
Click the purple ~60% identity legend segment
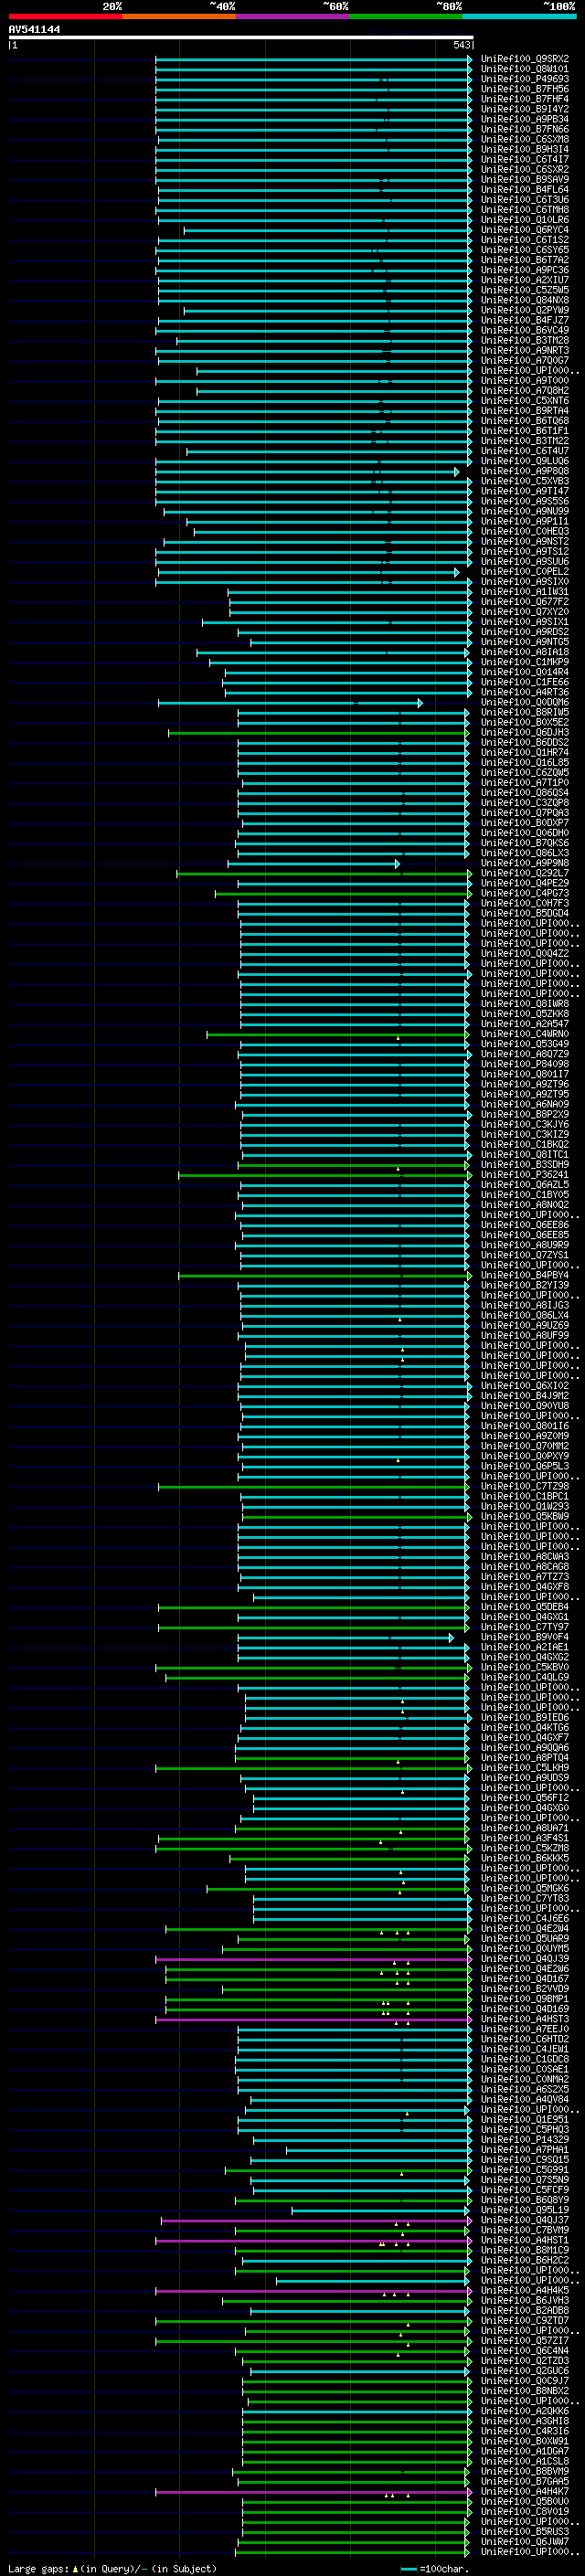pyautogui.click(x=293, y=16)
